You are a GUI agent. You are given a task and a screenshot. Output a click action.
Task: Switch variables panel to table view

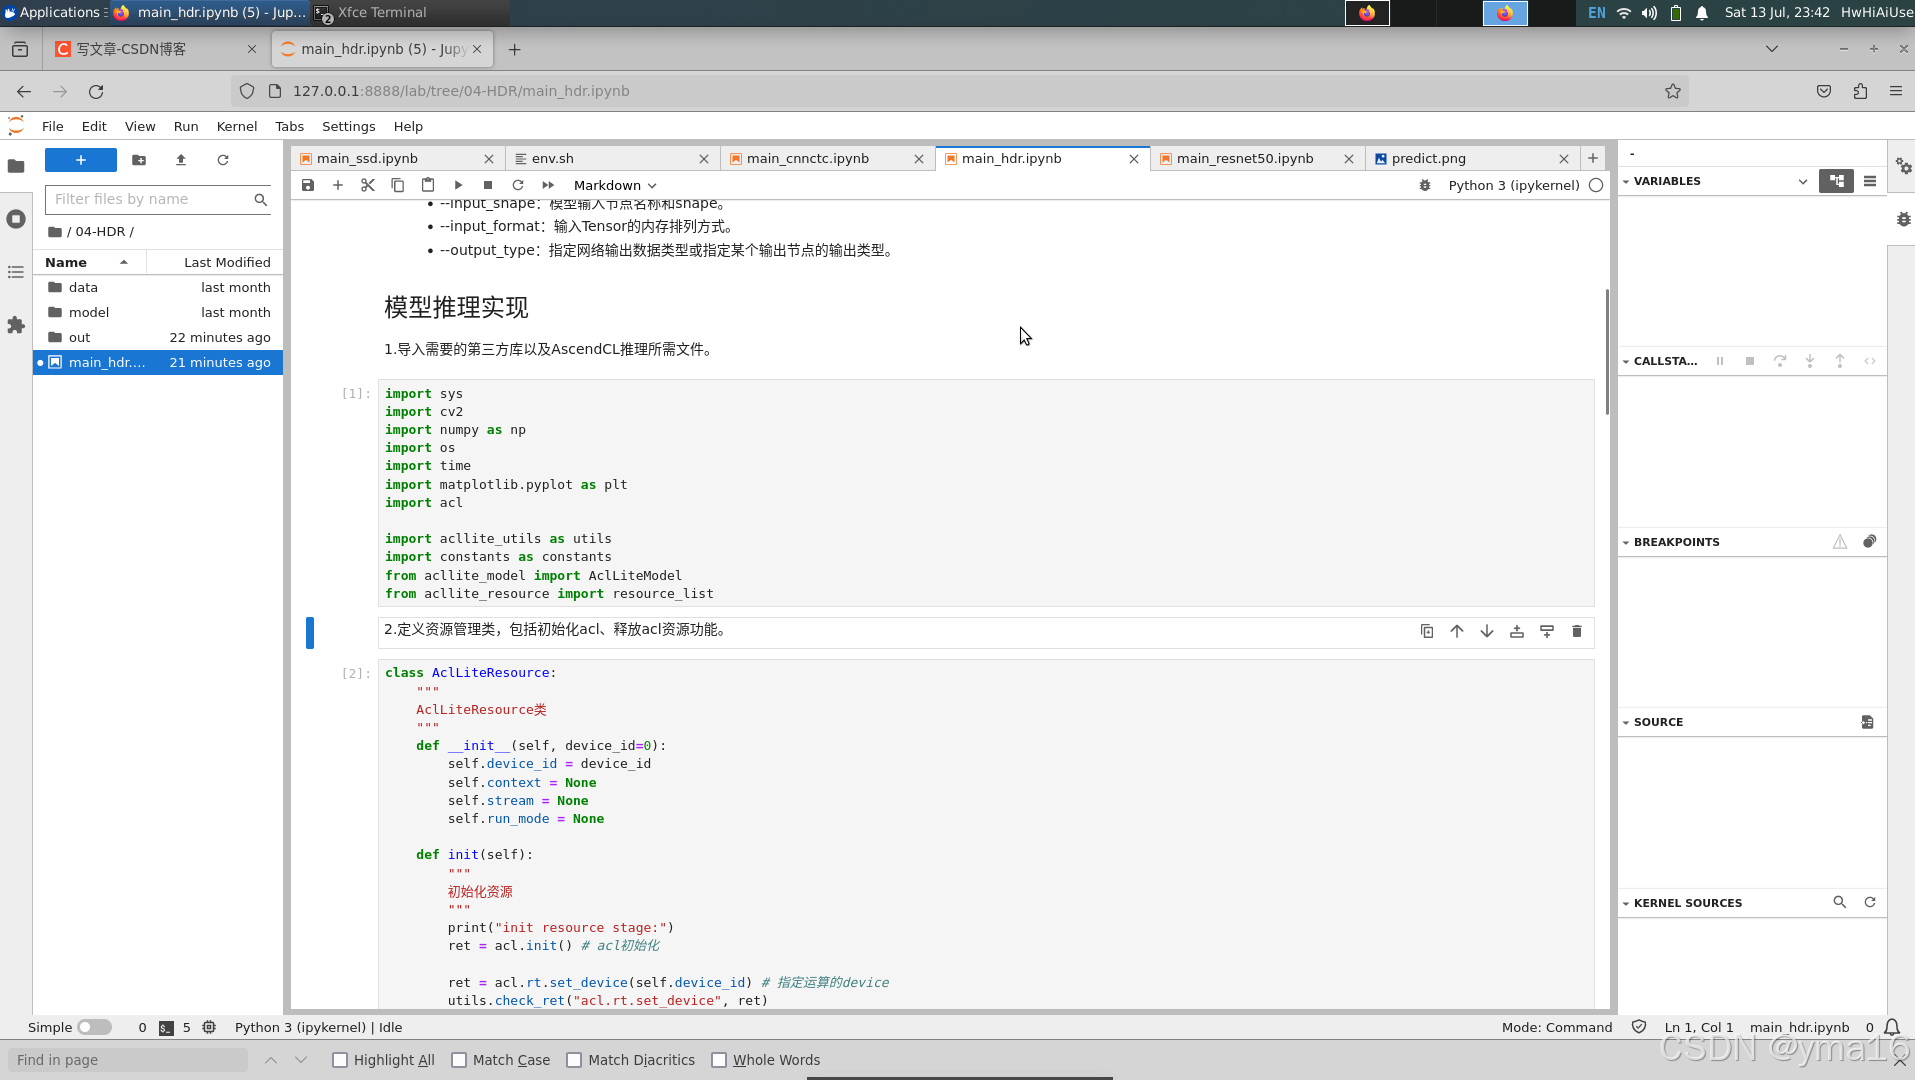tap(1870, 181)
